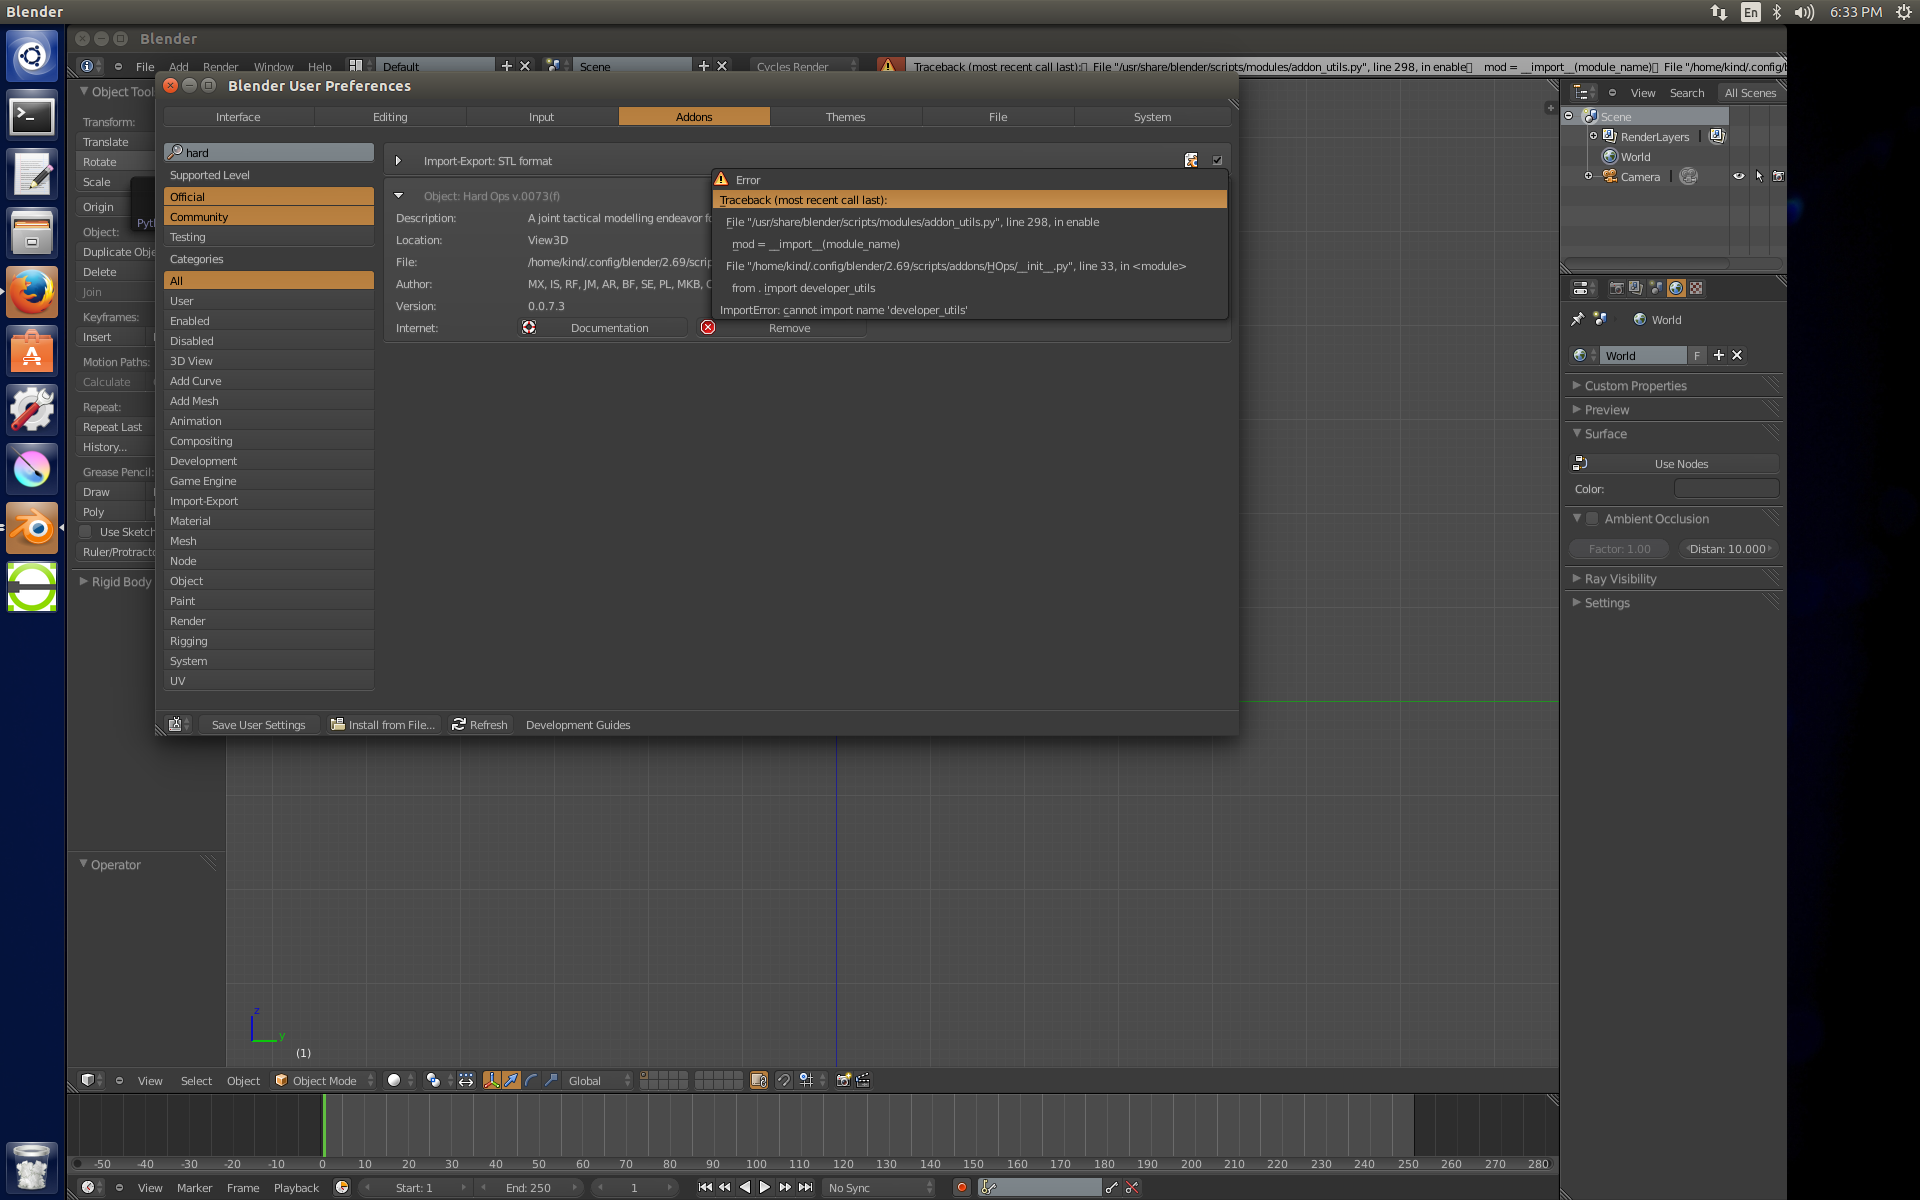
Task: Switch to the Themes tab
Action: tap(845, 117)
